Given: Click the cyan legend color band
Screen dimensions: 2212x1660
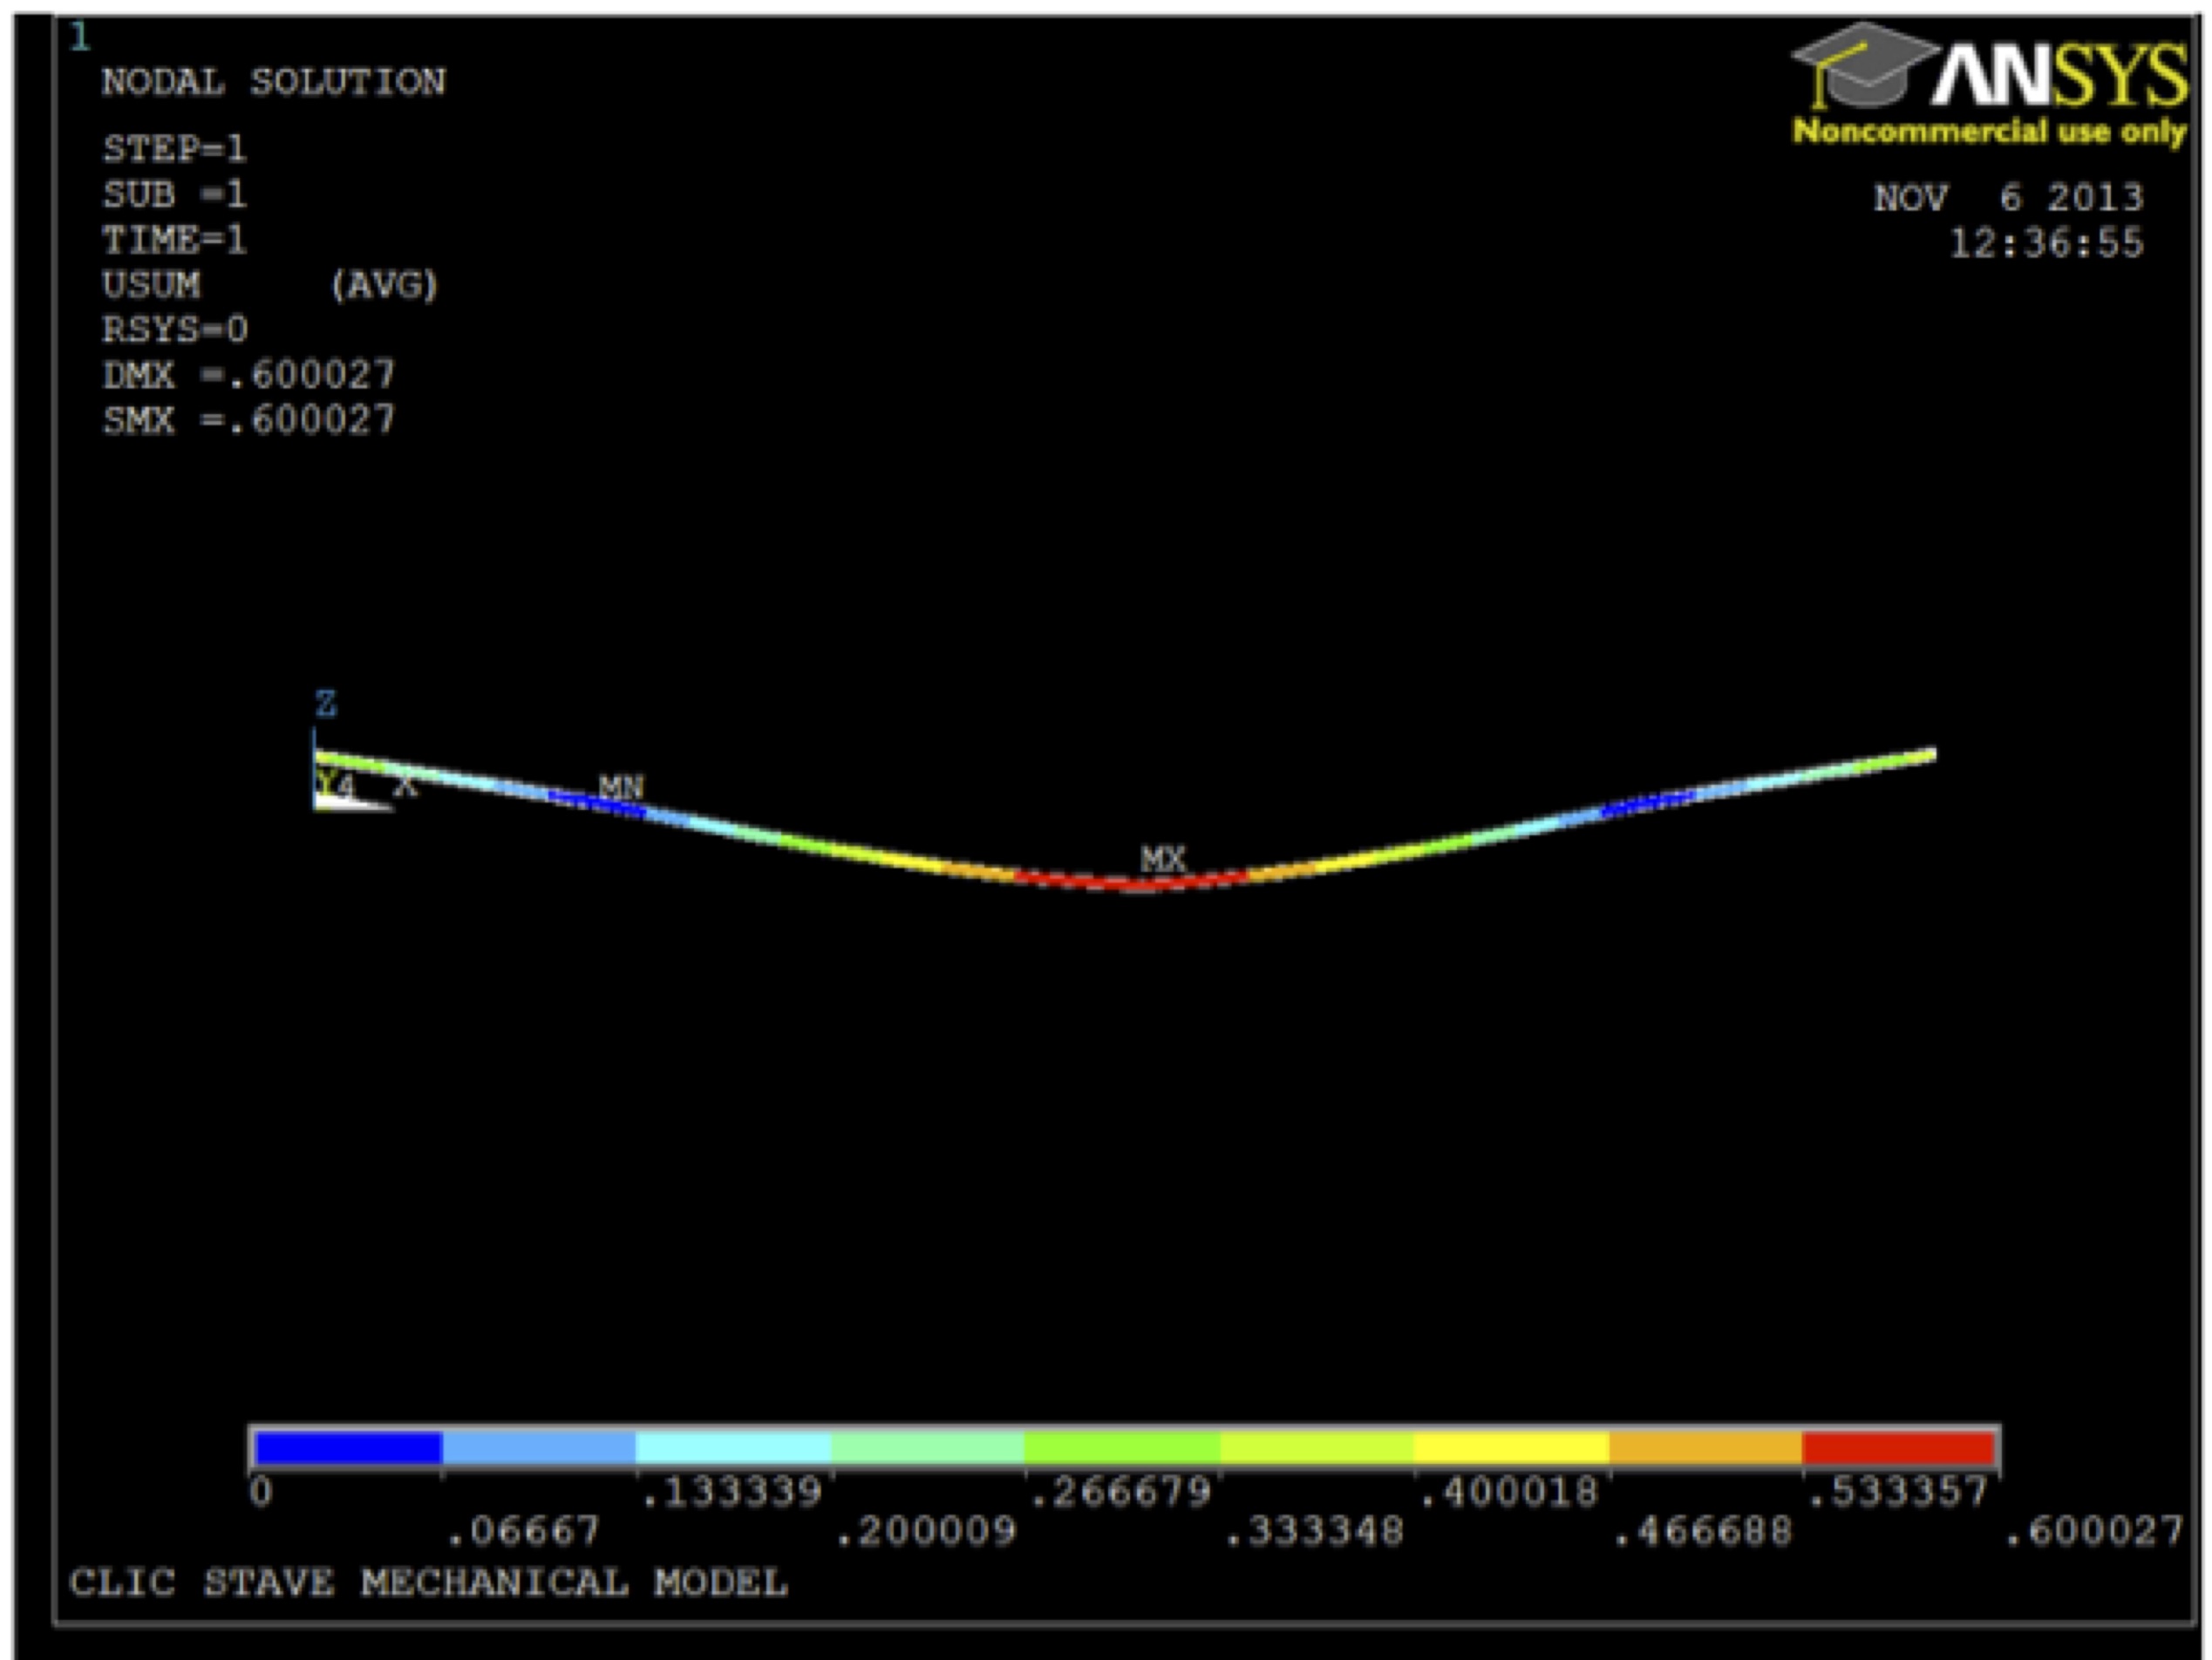Looking at the screenshot, I should coord(733,1448).
